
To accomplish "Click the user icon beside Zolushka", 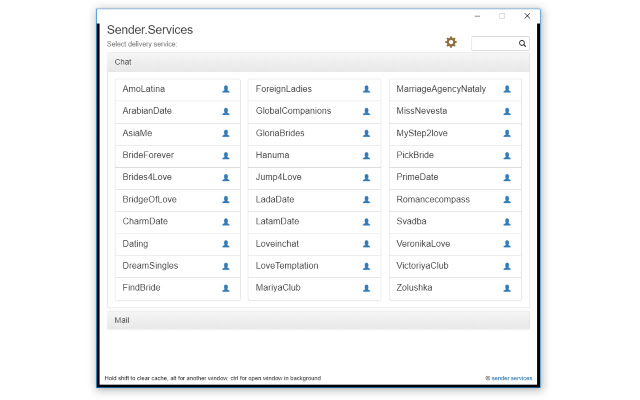I will [x=507, y=288].
